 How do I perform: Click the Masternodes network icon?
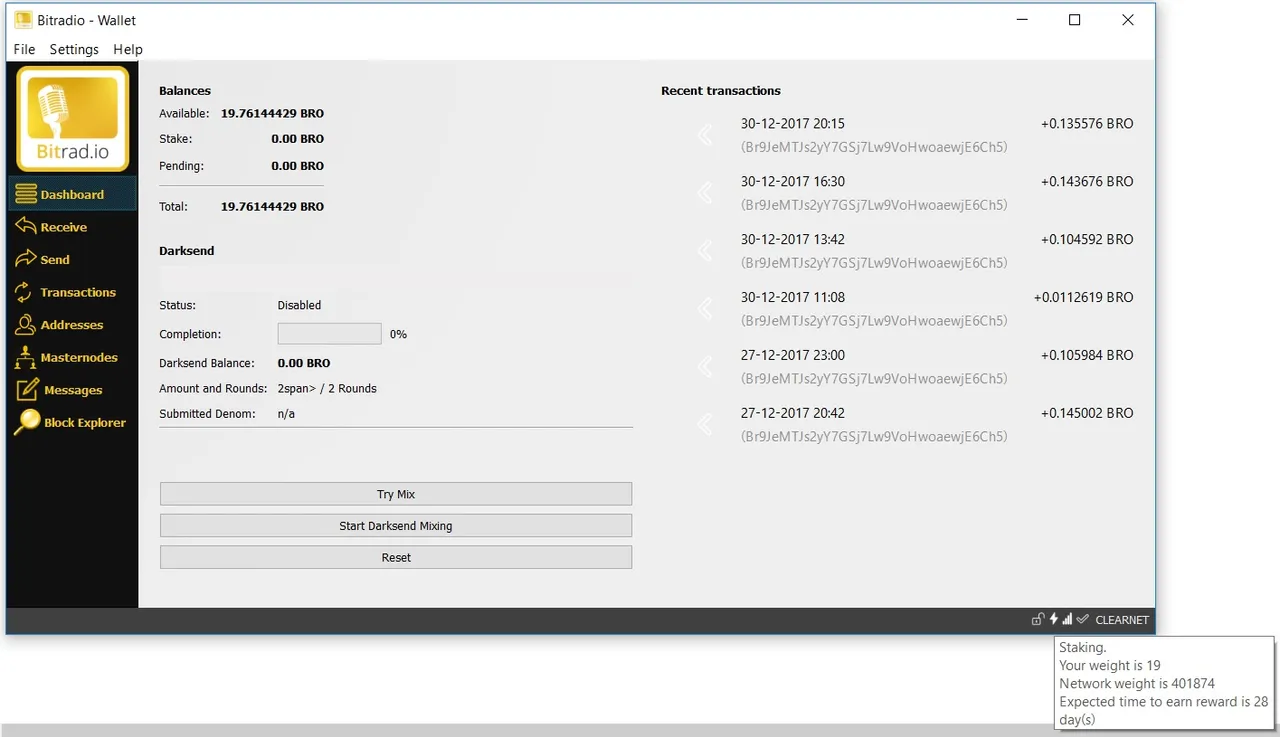point(25,357)
